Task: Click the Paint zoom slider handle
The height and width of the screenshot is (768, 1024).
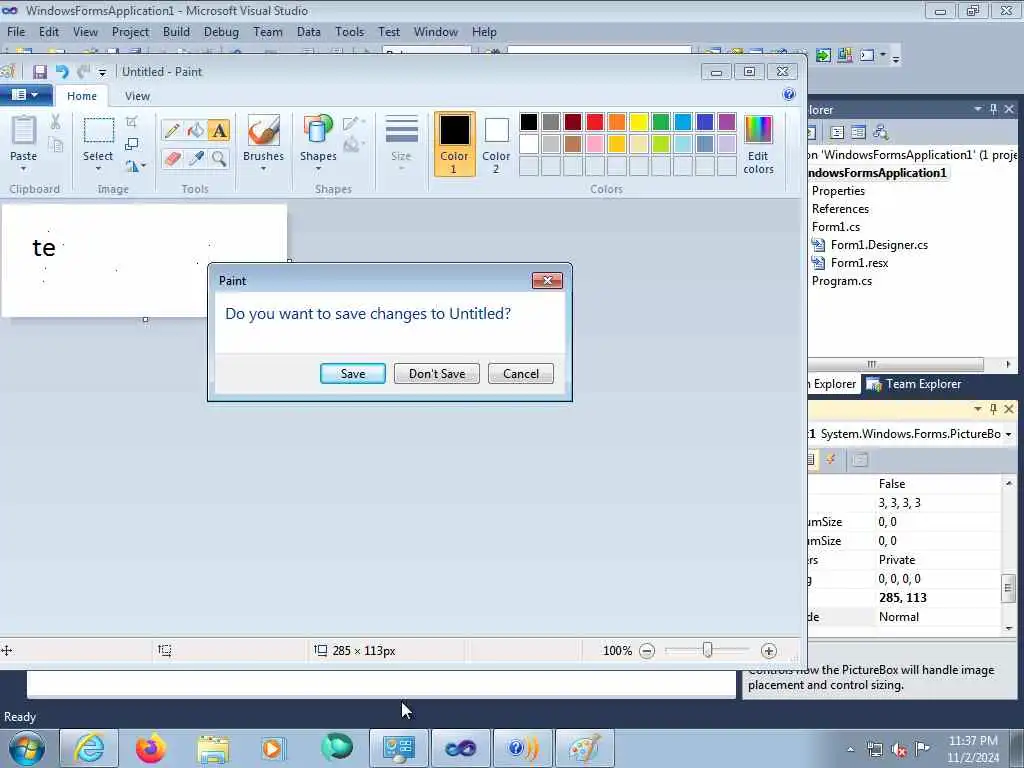Action: tap(707, 650)
